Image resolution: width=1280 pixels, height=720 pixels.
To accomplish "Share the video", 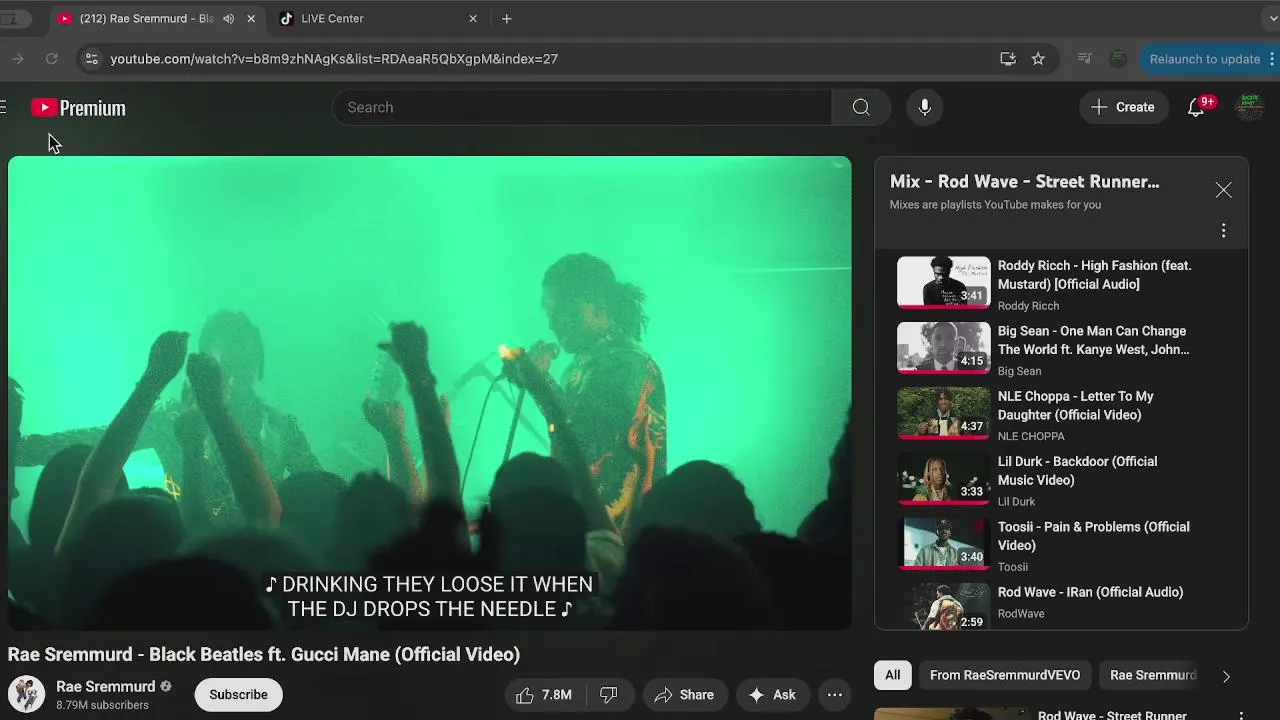I will coord(684,695).
